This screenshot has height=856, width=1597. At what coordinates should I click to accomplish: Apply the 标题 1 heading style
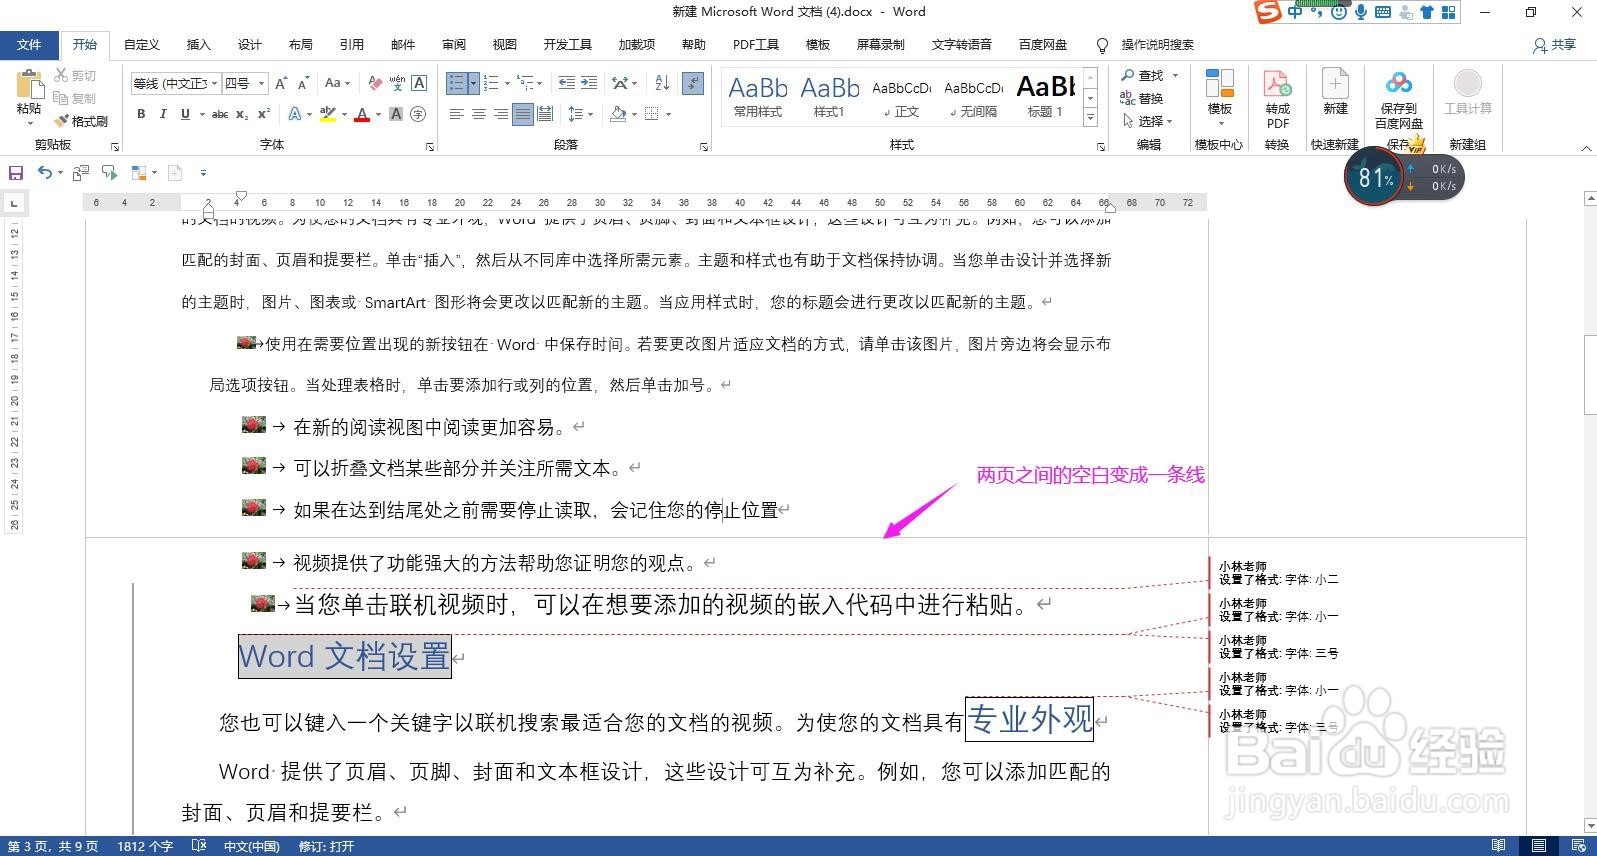(1045, 97)
